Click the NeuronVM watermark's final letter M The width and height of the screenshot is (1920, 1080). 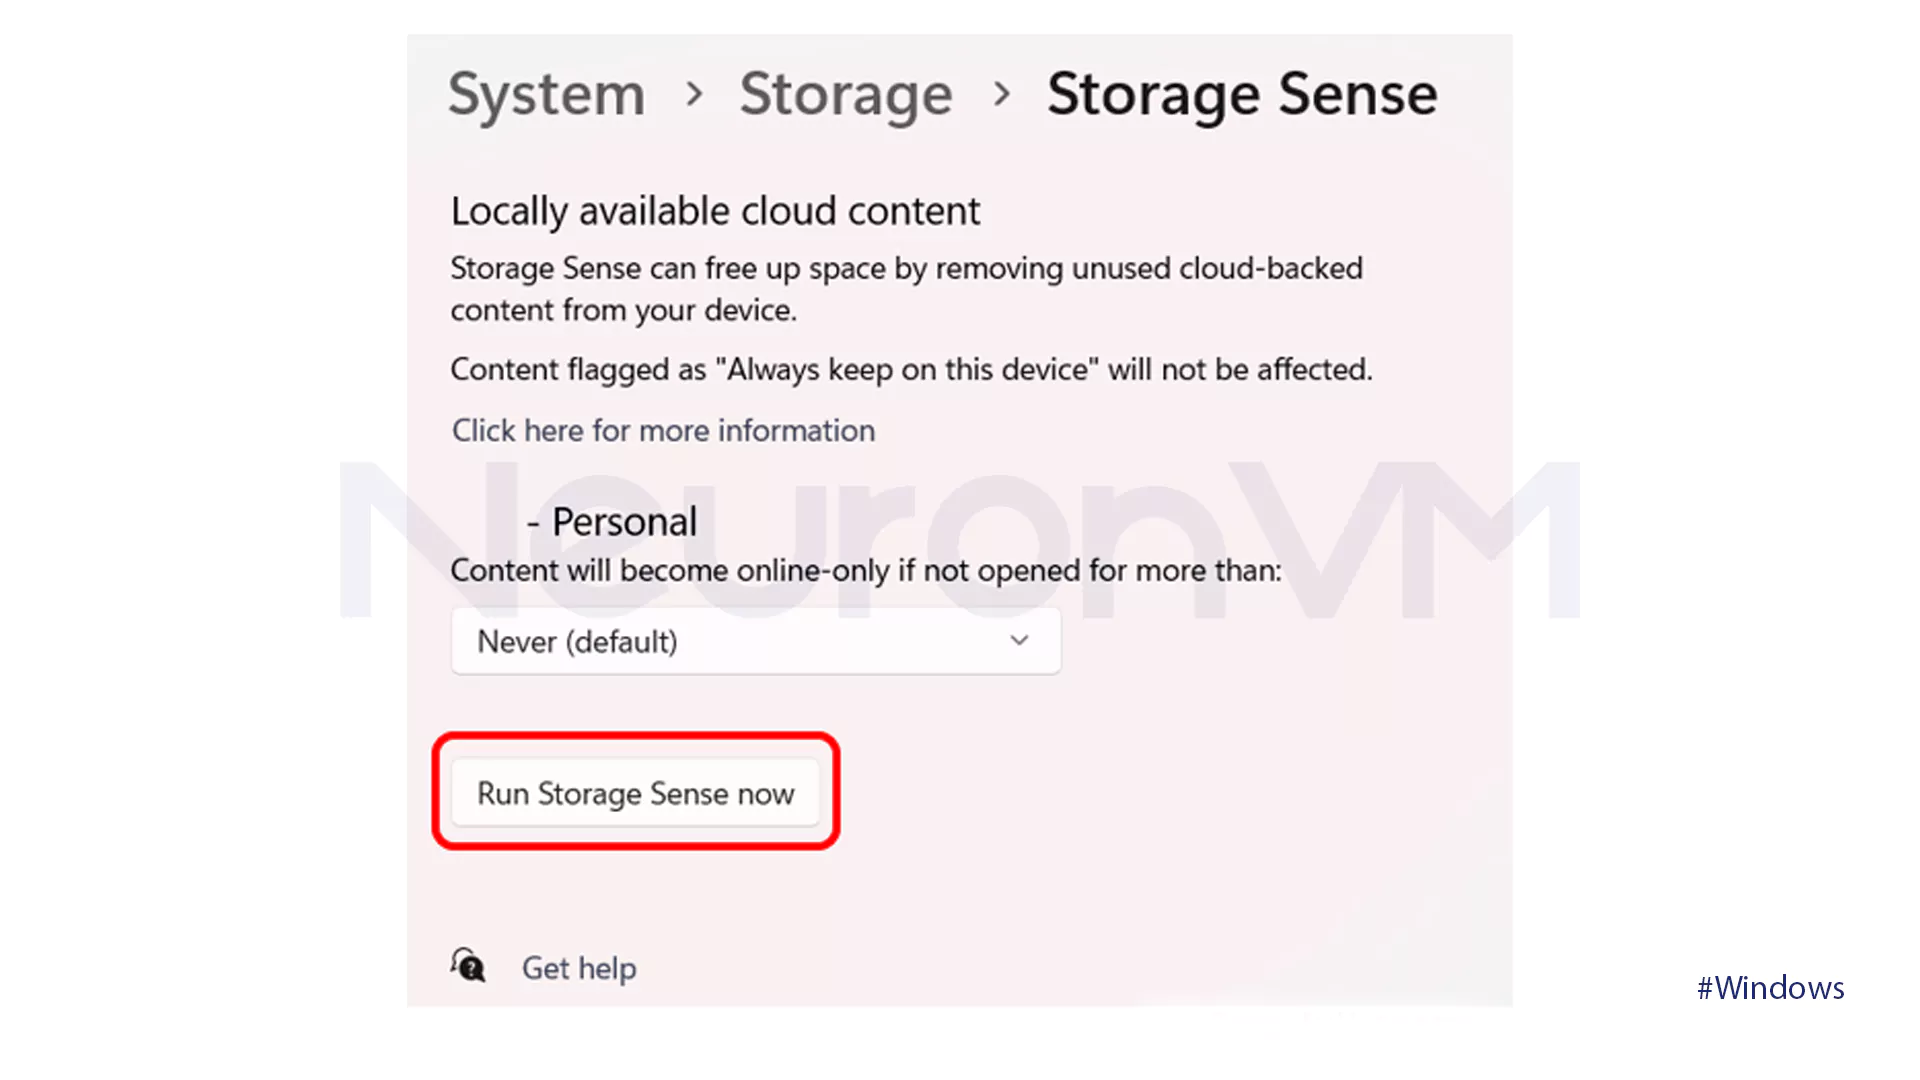(x=1490, y=540)
